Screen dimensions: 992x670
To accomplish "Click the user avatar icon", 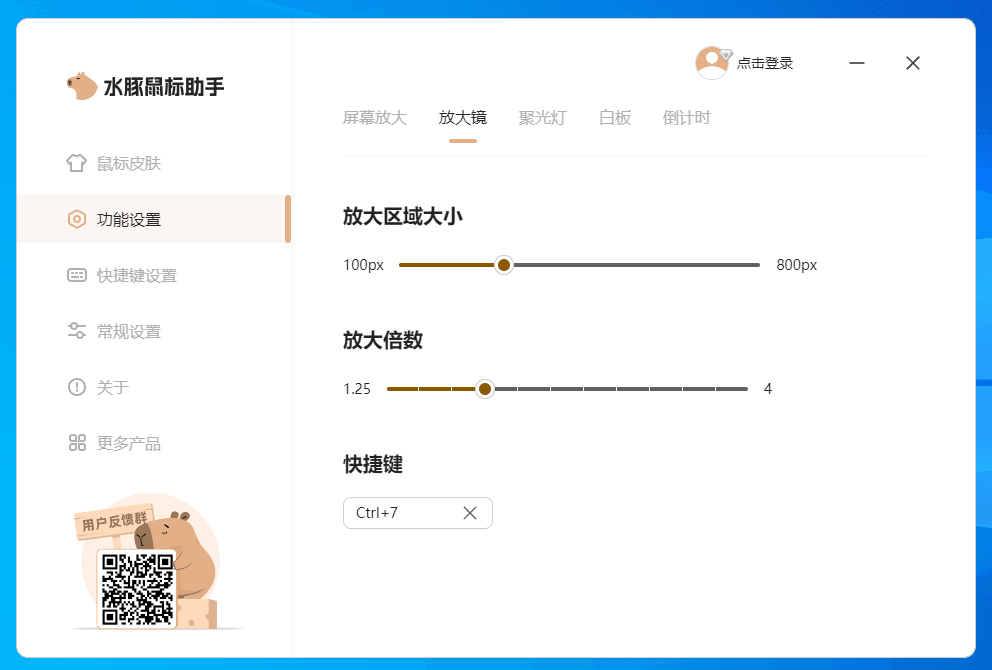I will click(x=712, y=63).
